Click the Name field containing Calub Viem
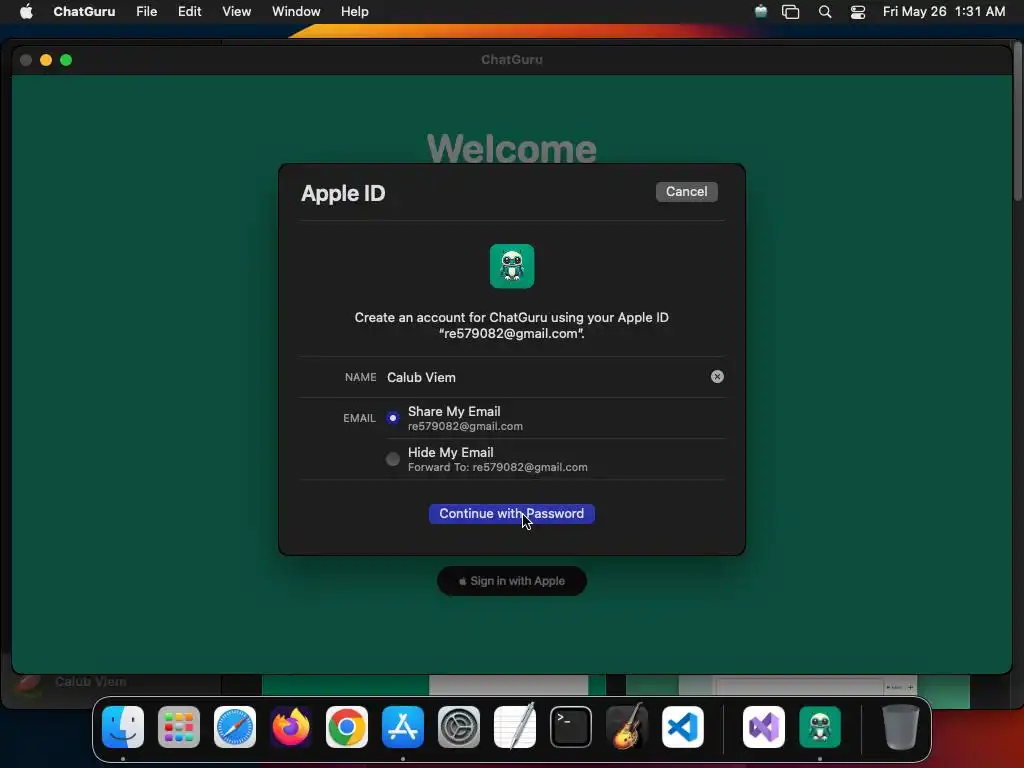This screenshot has width=1024, height=768. (x=545, y=377)
